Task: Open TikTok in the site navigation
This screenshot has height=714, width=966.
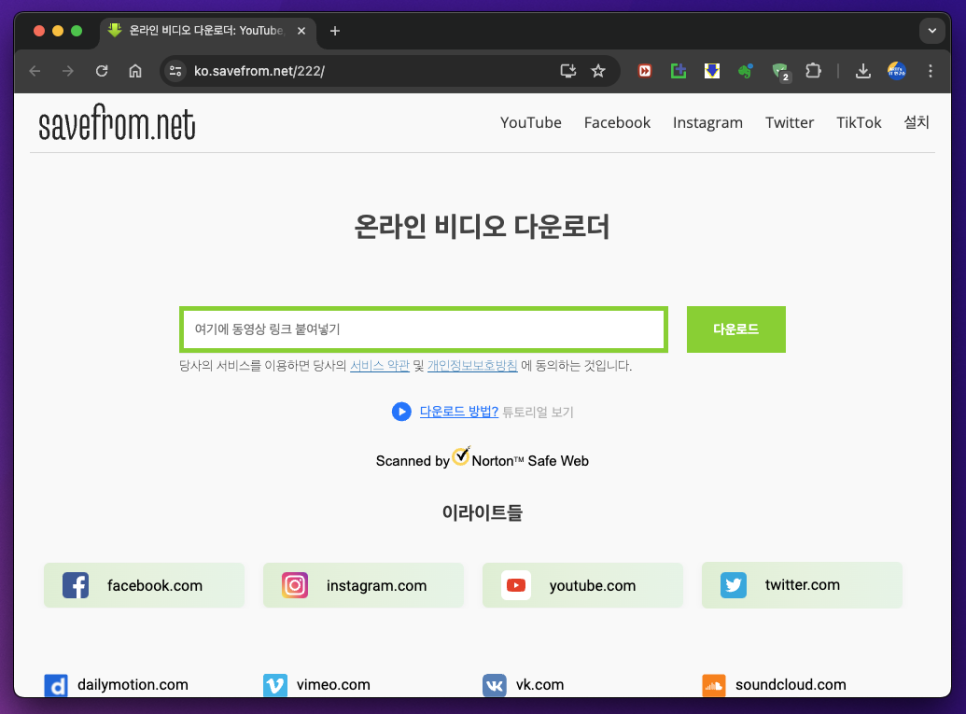Action: pos(858,123)
